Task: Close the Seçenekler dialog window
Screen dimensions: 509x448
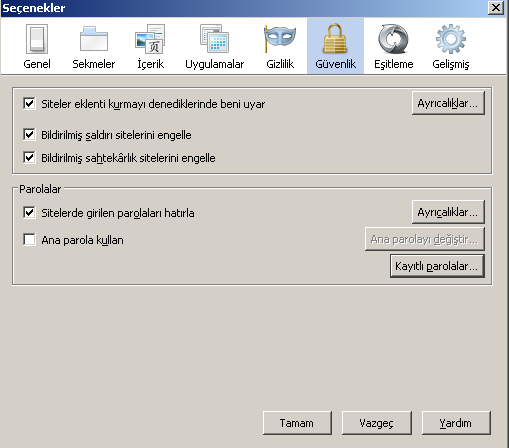Action: 496,7
